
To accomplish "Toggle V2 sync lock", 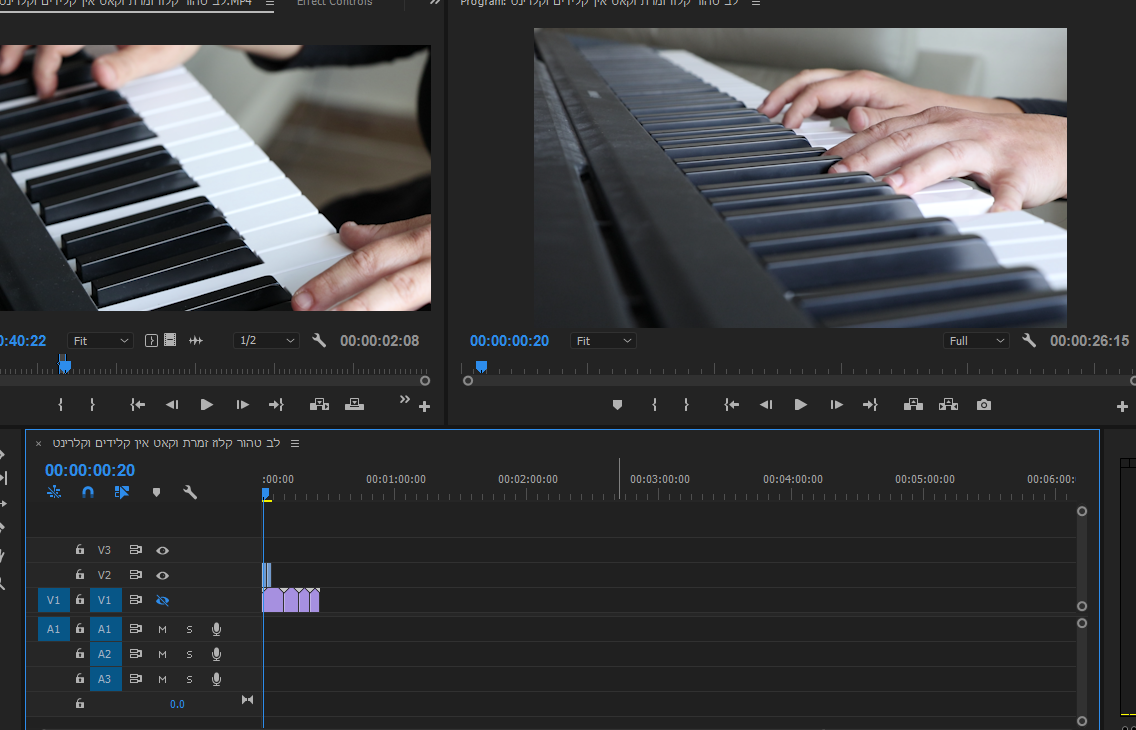I will pos(135,575).
